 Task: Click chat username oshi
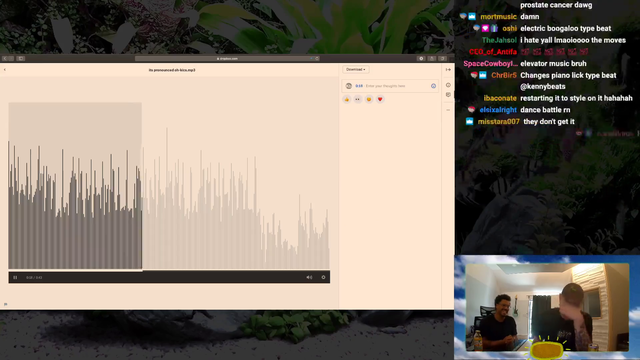click(x=509, y=29)
